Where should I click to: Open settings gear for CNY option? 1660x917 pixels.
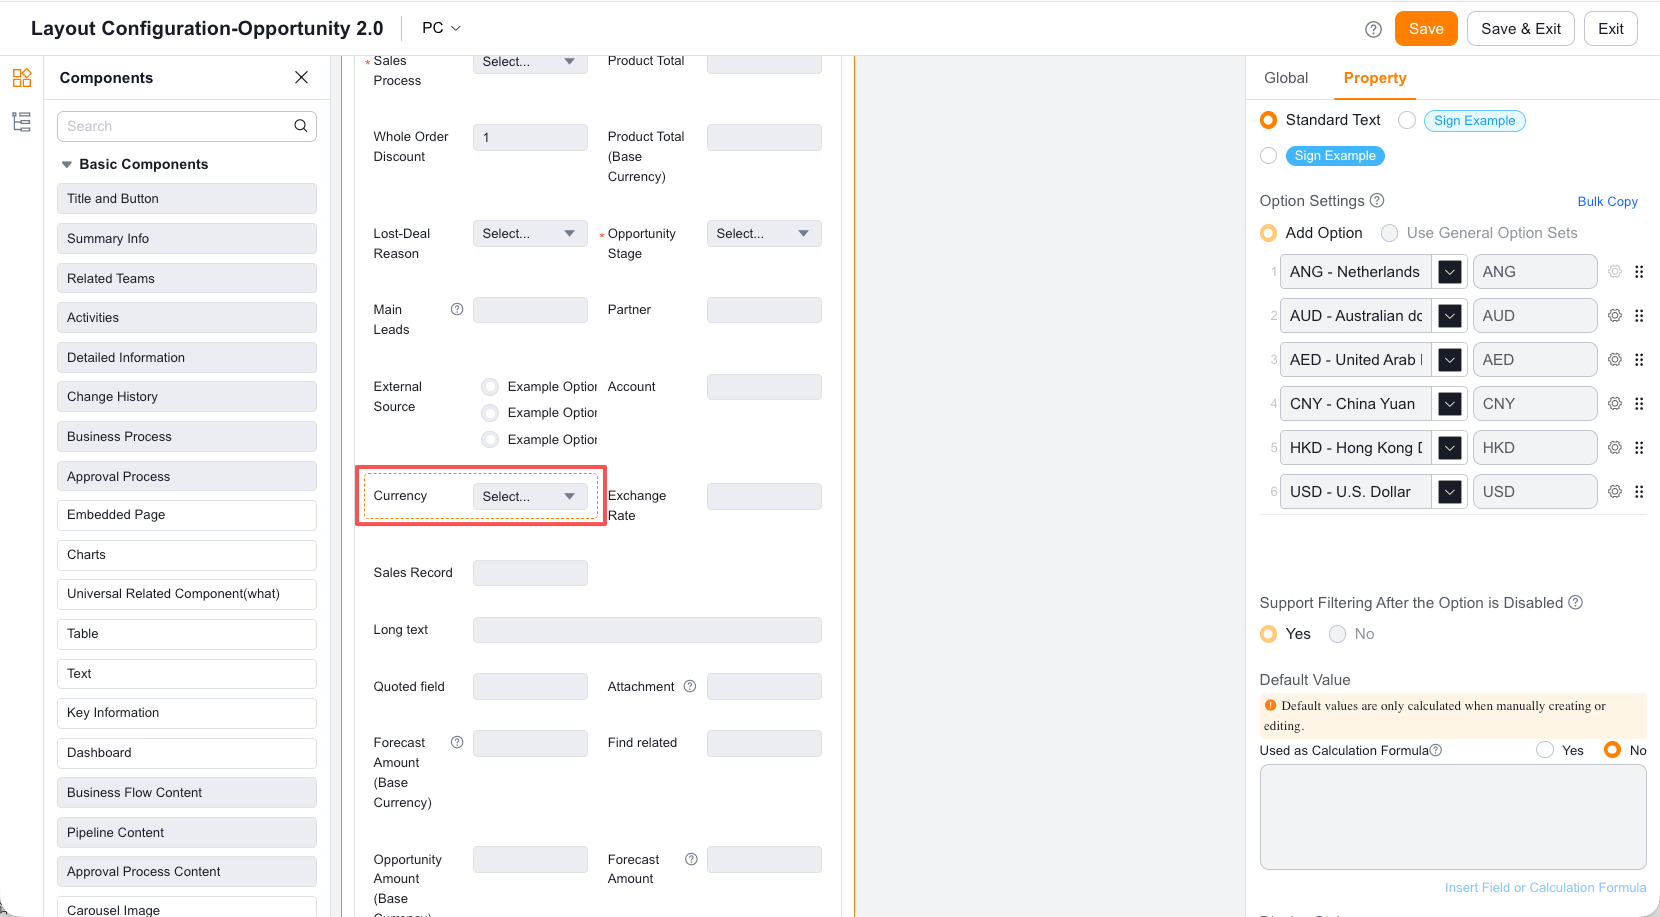click(1615, 404)
